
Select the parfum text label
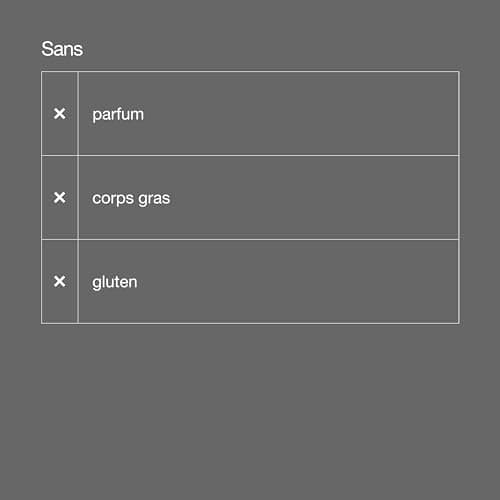118,115
